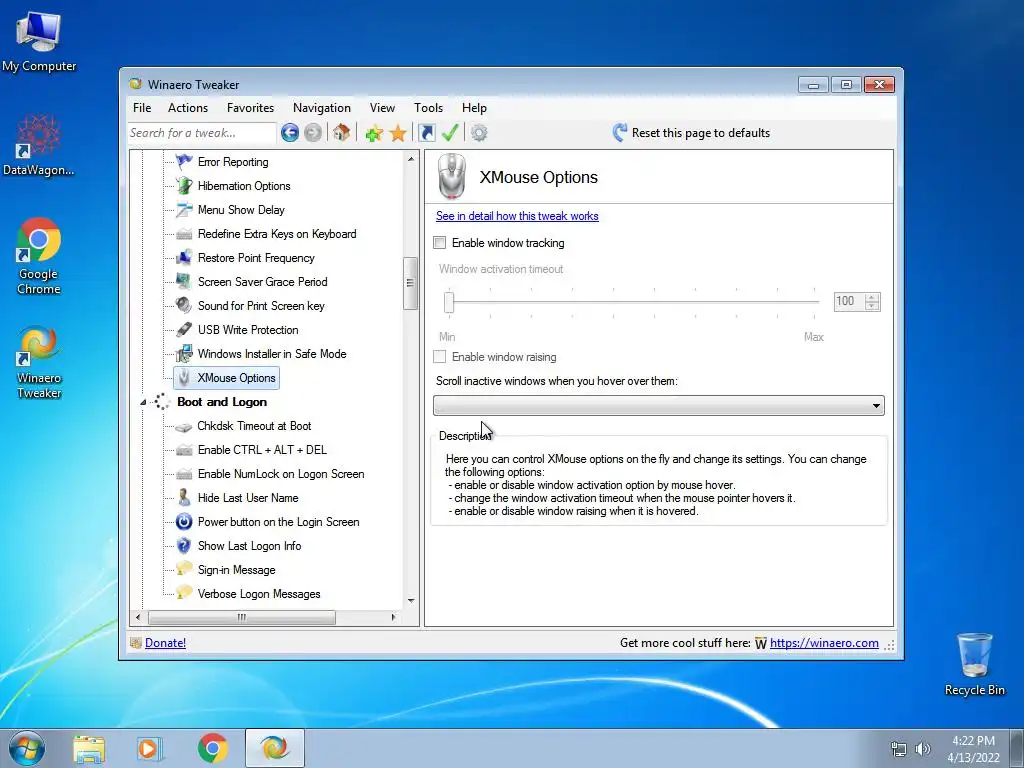The height and width of the screenshot is (768, 1024).
Task: Open the Navigation menu
Action: [322, 108]
